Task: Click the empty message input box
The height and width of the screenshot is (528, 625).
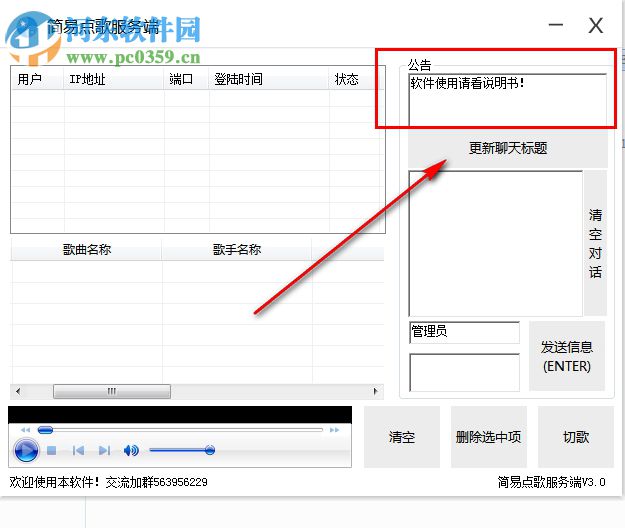Action: (x=464, y=372)
